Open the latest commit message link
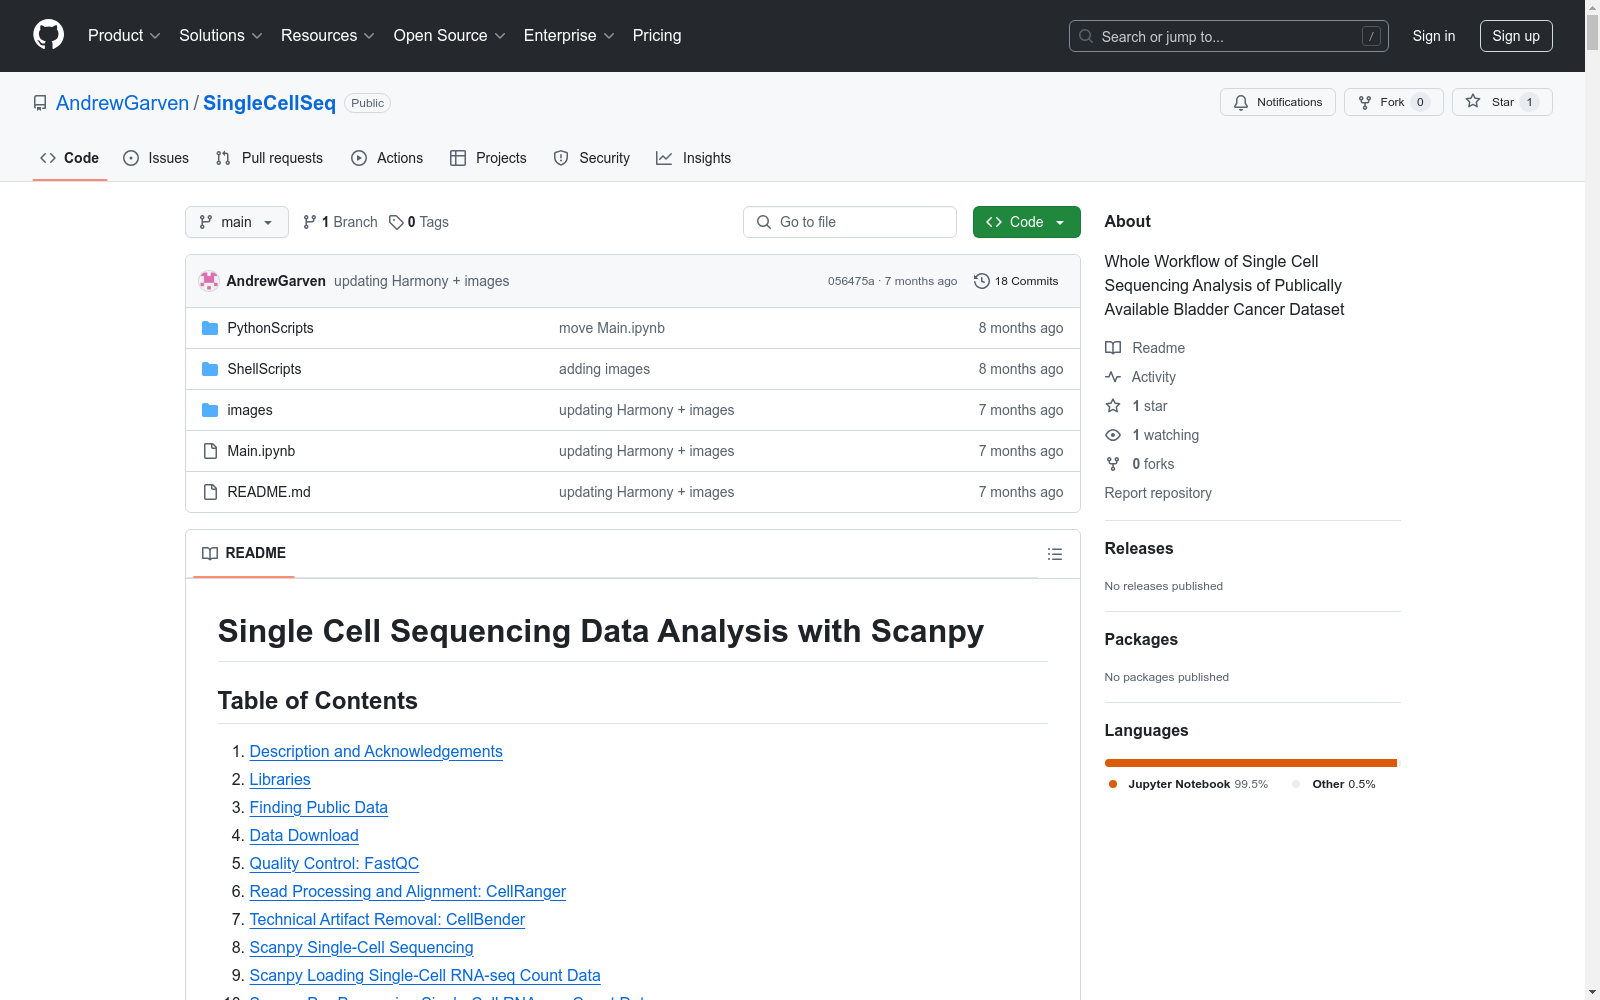 point(422,281)
